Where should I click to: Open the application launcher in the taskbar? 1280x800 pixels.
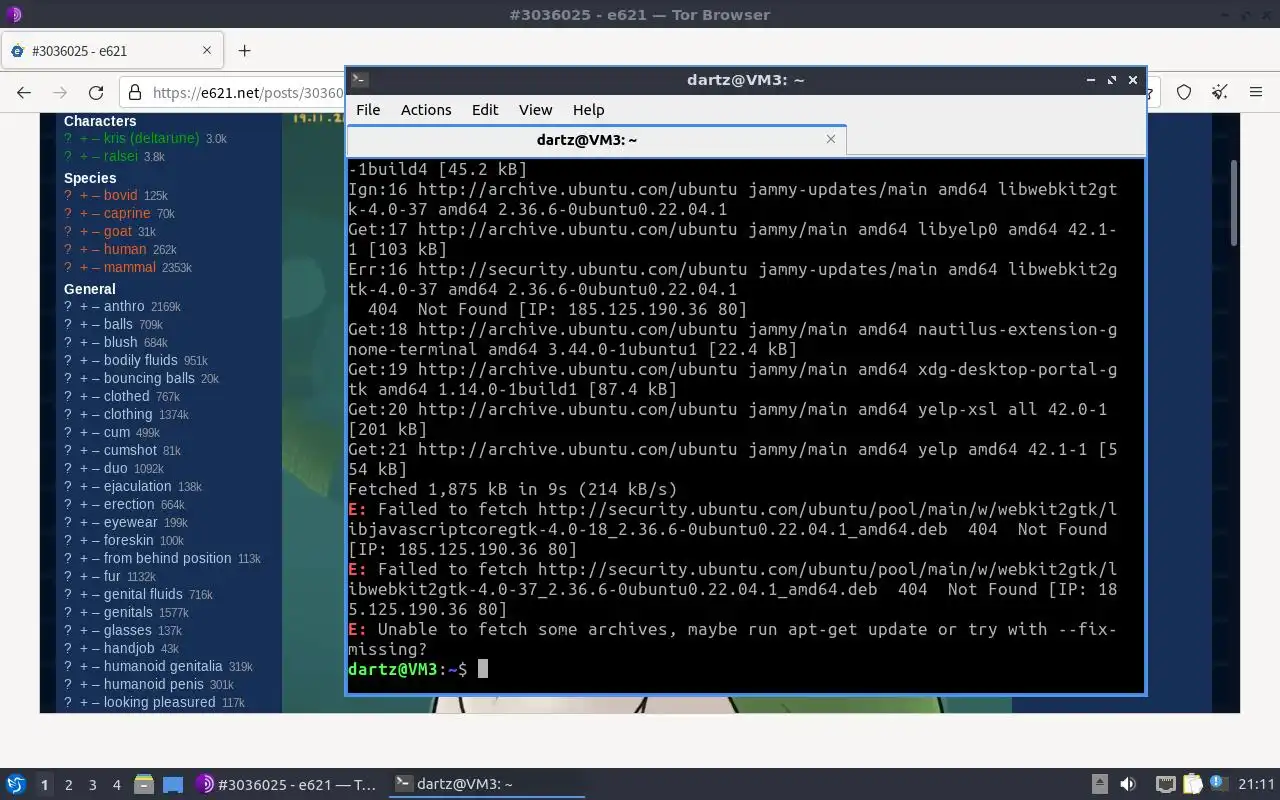[x=15, y=784]
